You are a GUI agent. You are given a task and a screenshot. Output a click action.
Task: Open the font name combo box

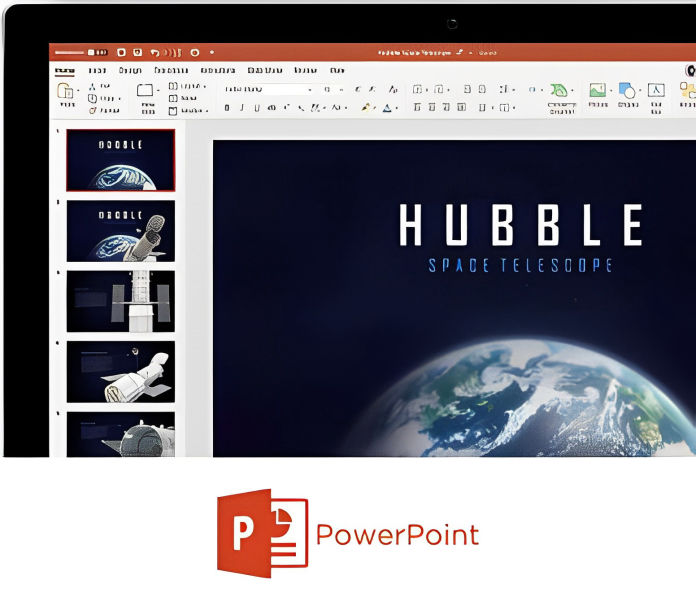click(x=268, y=89)
